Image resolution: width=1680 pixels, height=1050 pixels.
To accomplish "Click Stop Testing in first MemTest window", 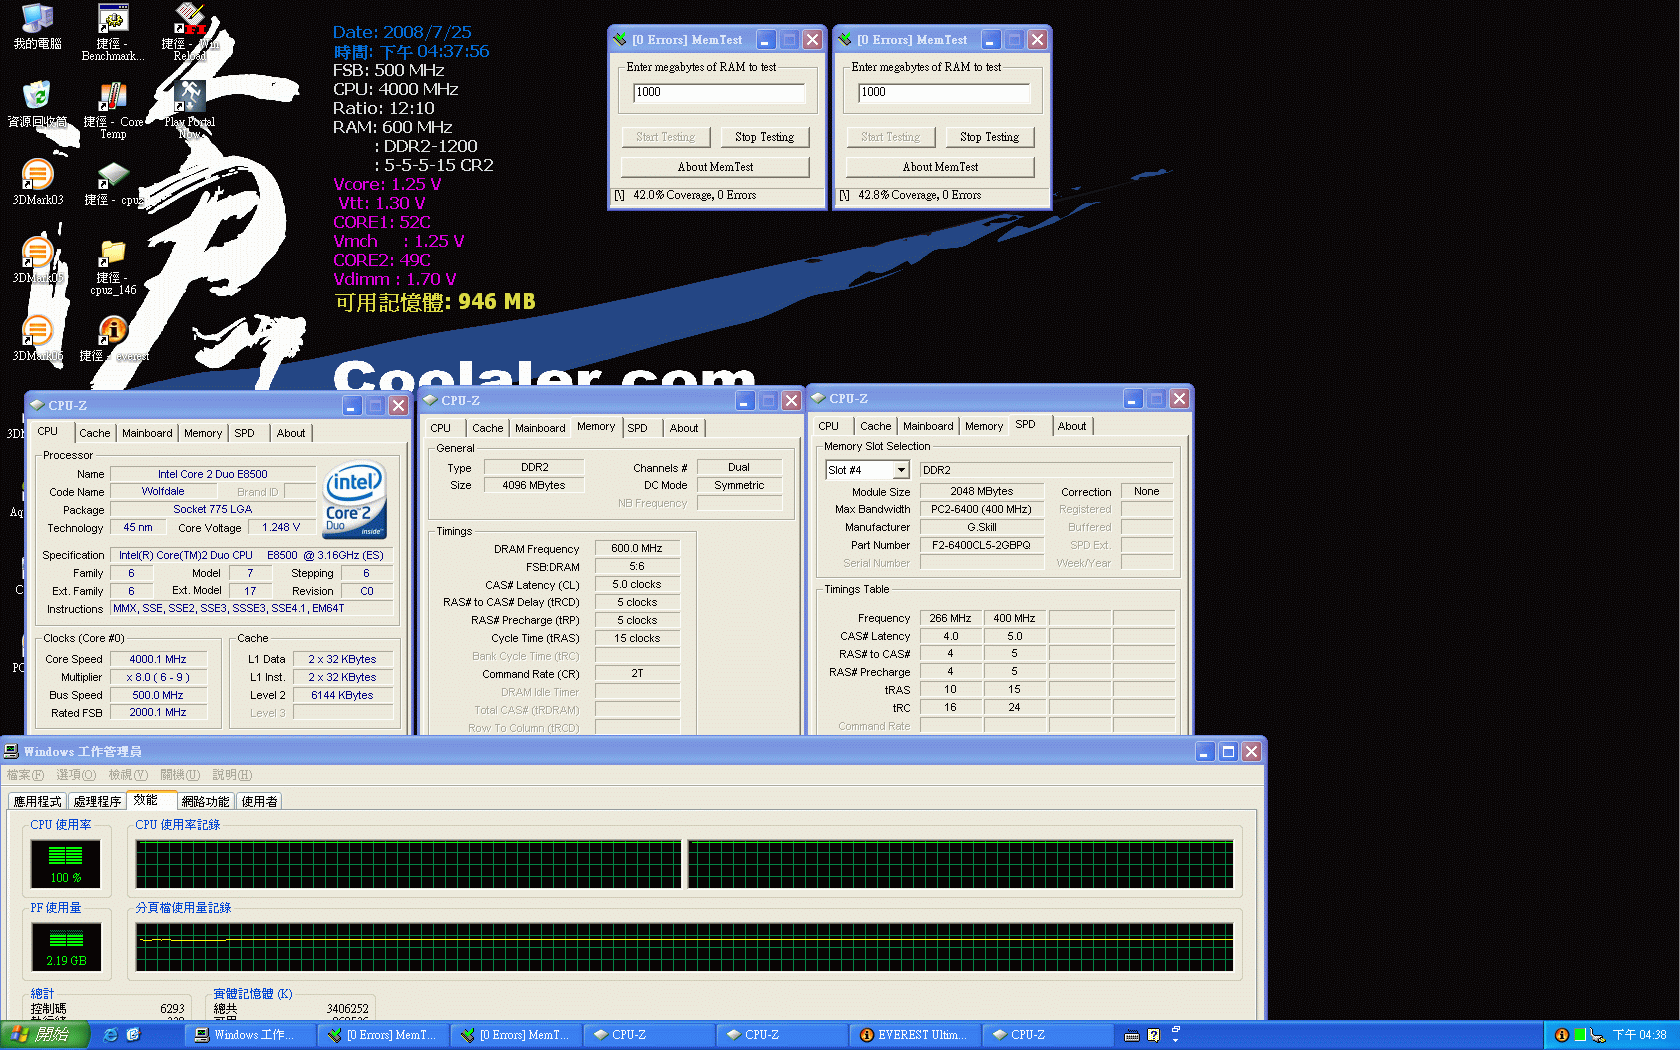I will 765,137.
